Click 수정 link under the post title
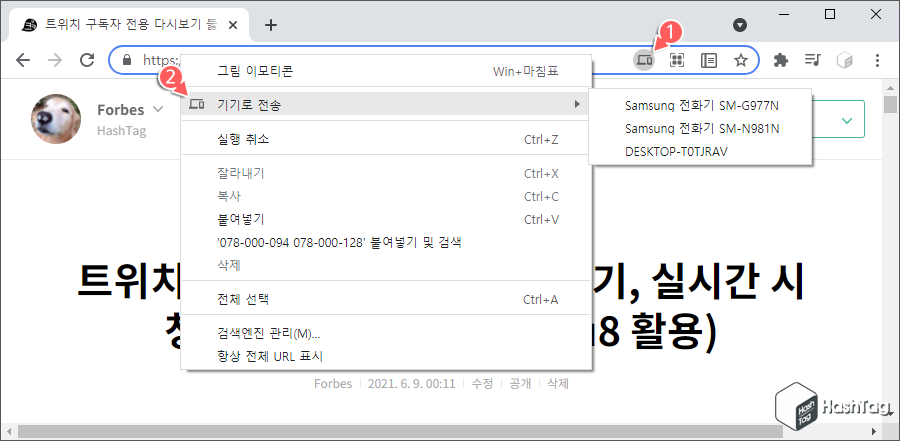Viewport: 900px width, 441px height. pos(482,384)
